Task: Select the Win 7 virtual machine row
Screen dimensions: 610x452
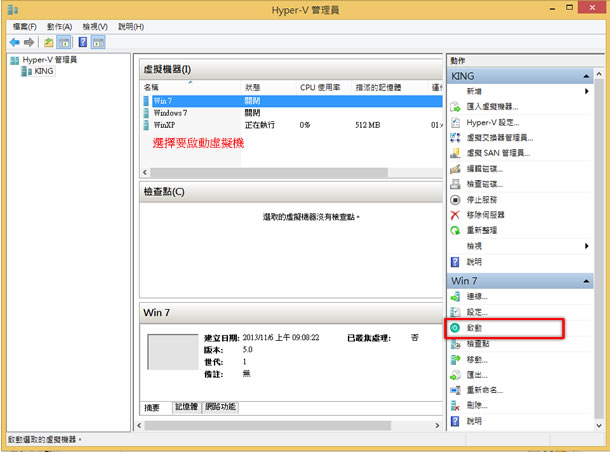Action: [x=293, y=101]
